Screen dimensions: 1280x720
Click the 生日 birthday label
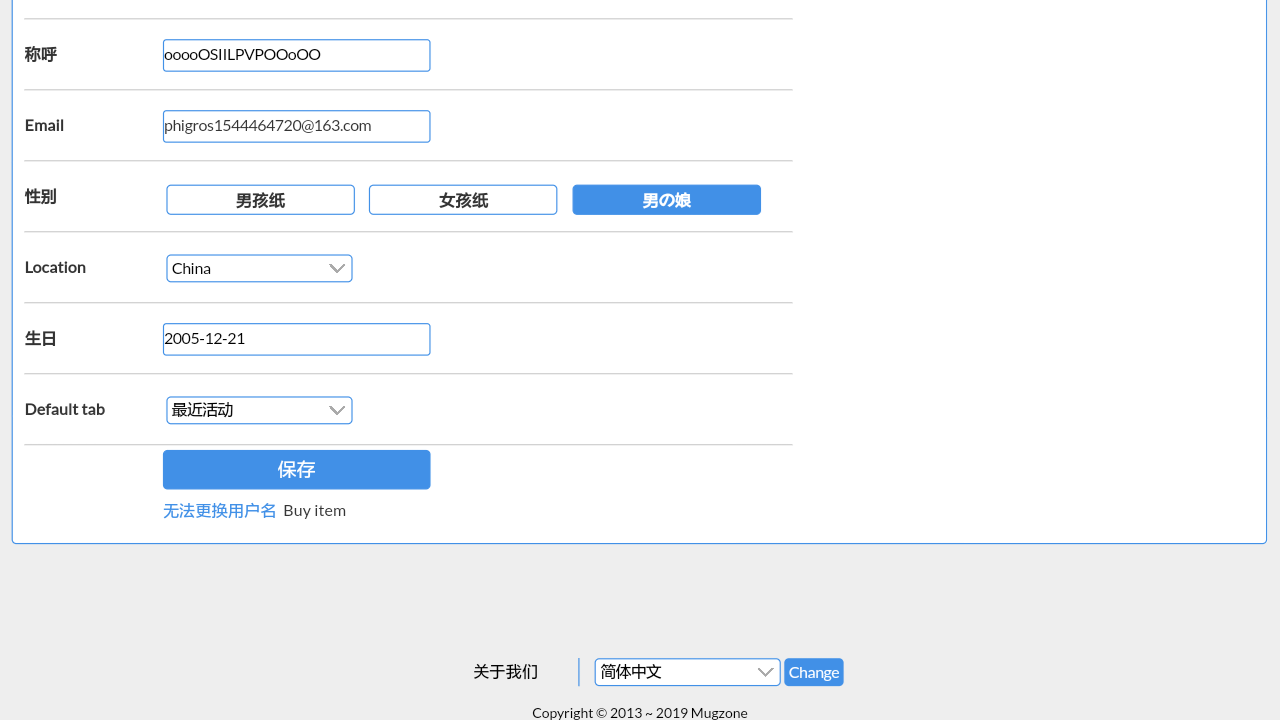click(x=41, y=338)
